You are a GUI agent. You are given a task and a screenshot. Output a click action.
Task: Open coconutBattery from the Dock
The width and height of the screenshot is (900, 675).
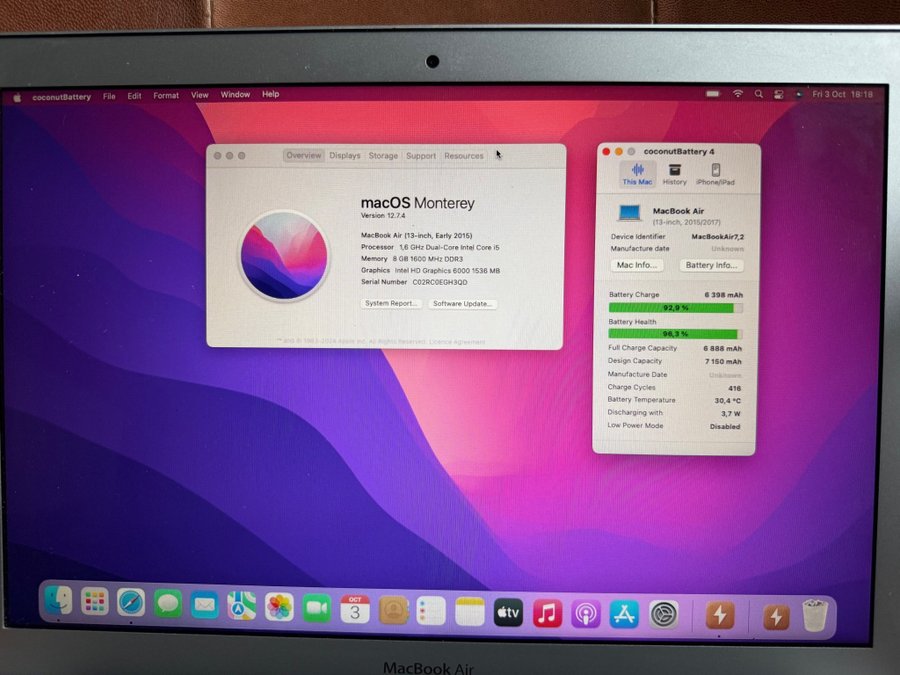tap(719, 613)
